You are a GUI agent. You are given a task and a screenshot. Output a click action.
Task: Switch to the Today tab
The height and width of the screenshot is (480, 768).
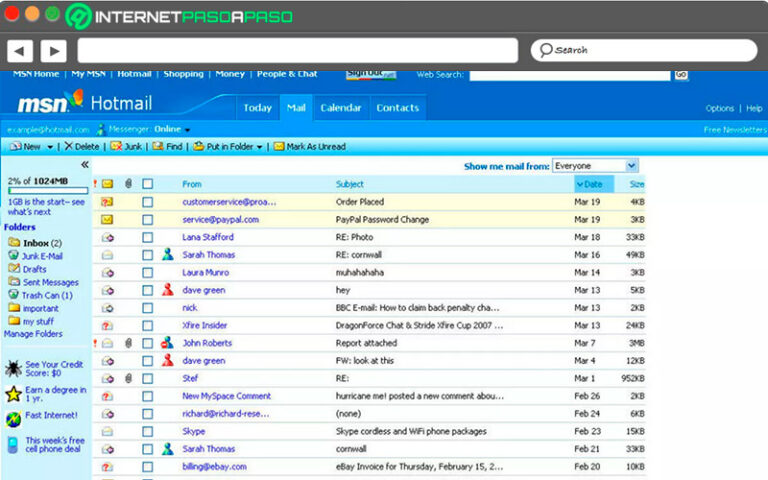click(x=258, y=107)
